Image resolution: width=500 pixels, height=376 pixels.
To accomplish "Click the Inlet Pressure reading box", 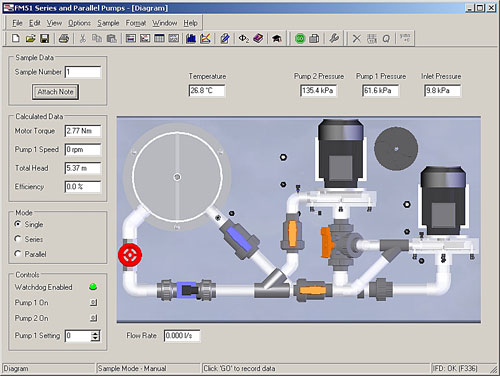I will (x=442, y=91).
